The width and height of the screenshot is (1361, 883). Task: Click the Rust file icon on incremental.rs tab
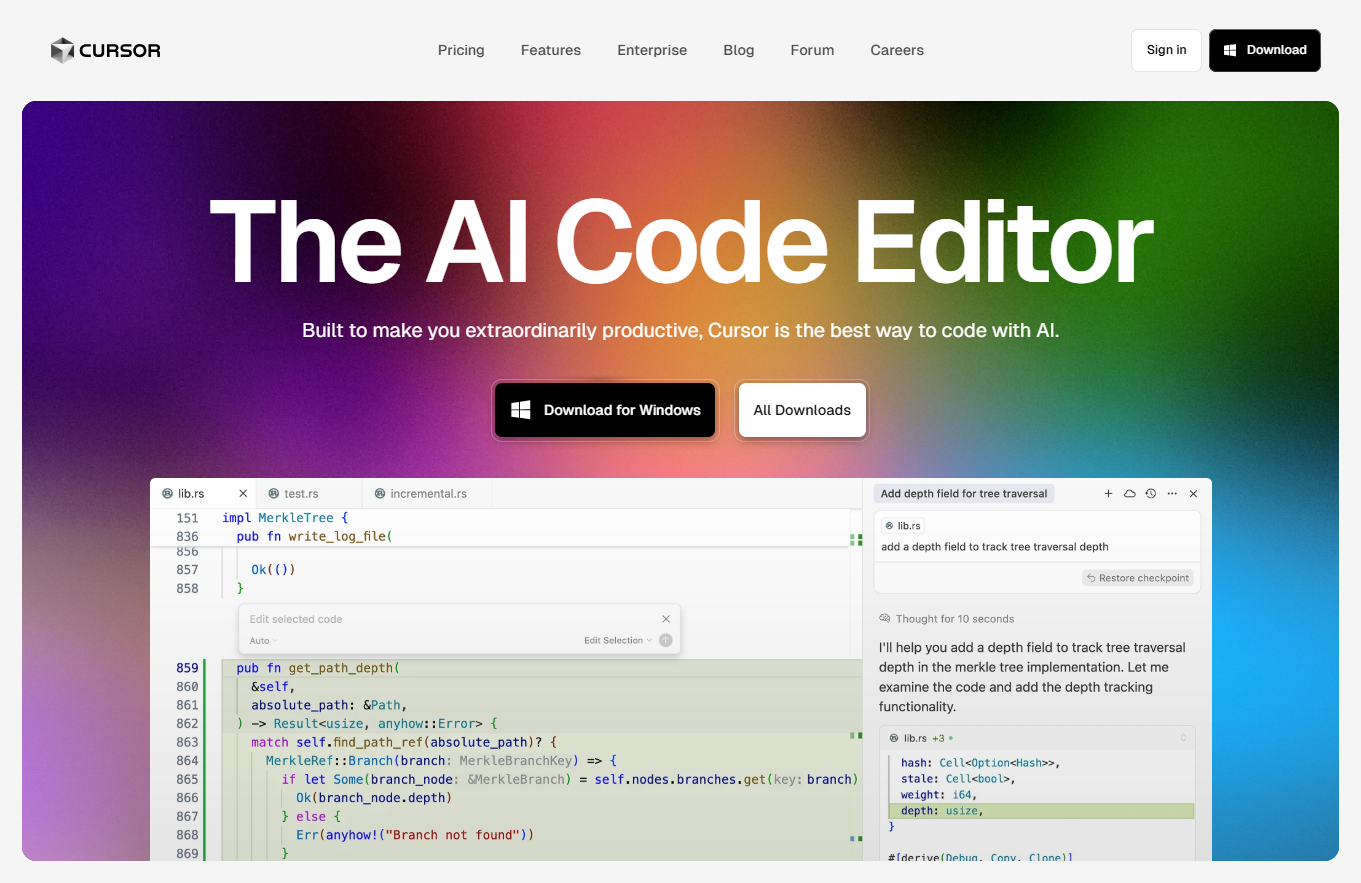(x=380, y=494)
